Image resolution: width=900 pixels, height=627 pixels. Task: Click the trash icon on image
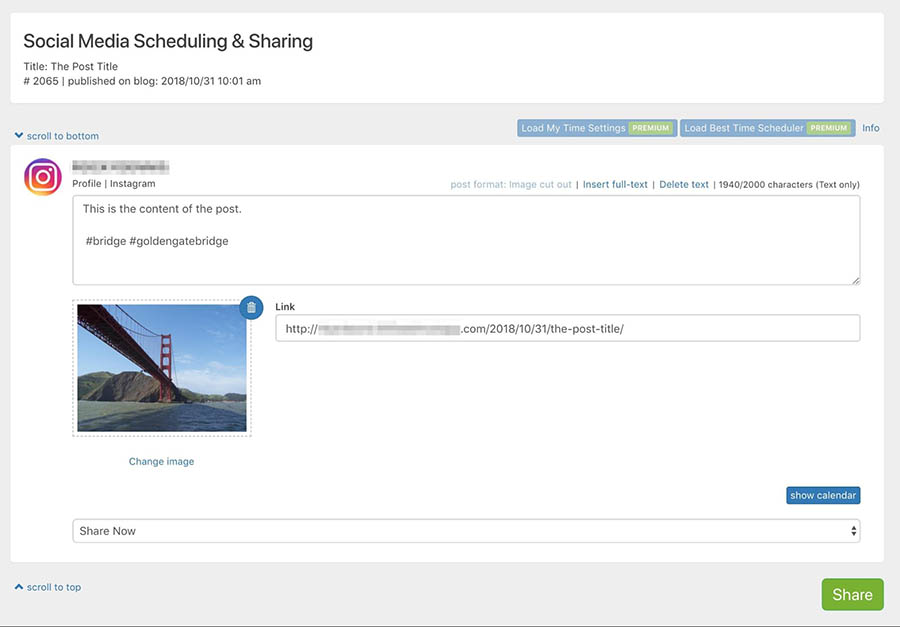252,307
